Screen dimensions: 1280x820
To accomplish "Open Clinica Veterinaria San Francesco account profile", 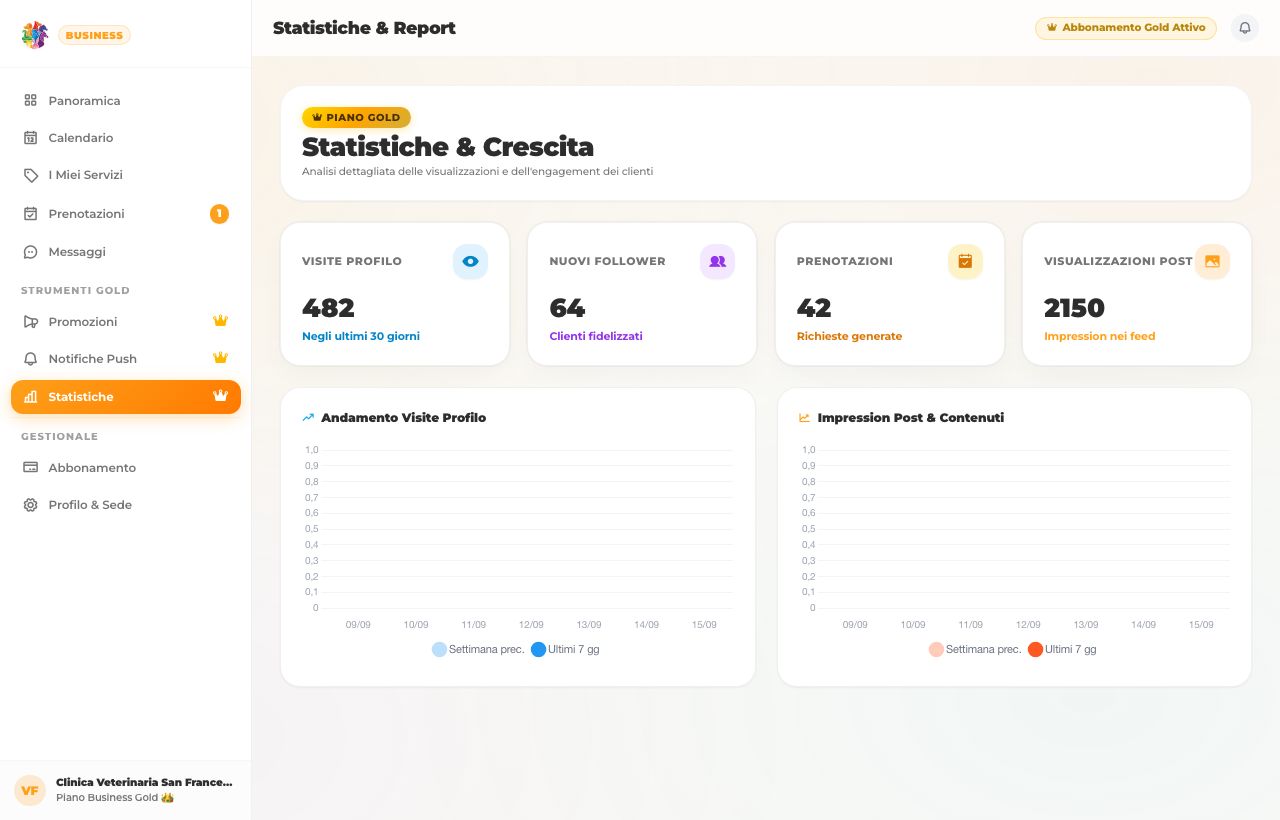I will [x=126, y=790].
